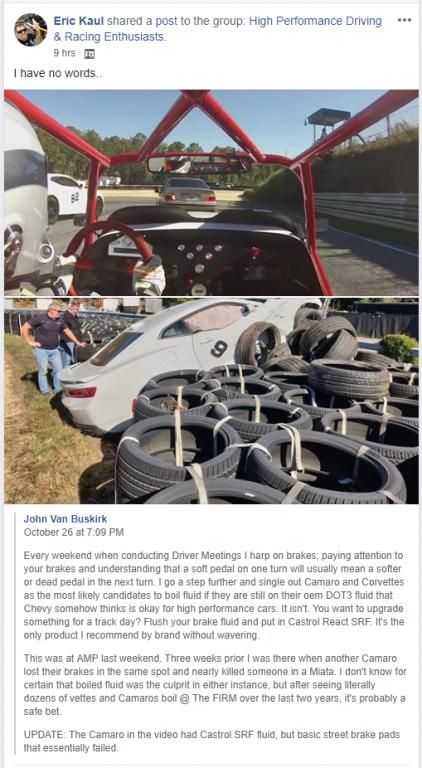Click the silver car ahead on the track
The width and height of the screenshot is (422, 768).
click(187, 192)
